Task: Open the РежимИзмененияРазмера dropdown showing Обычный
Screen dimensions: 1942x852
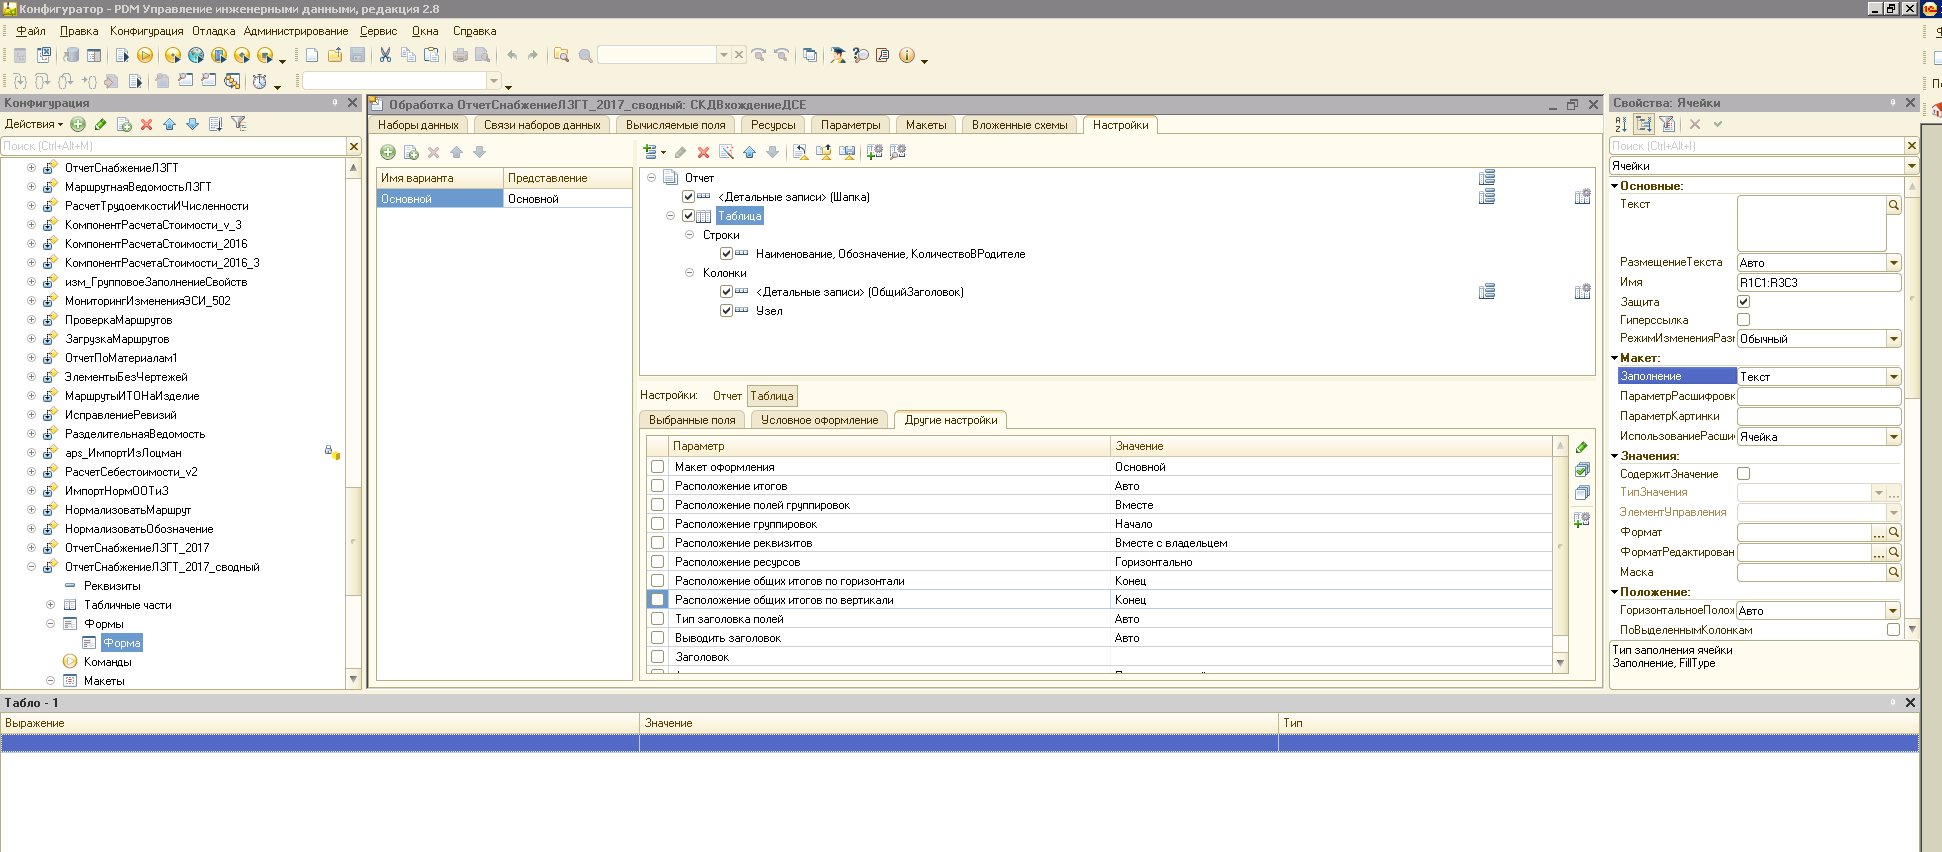Action: click(x=1893, y=339)
